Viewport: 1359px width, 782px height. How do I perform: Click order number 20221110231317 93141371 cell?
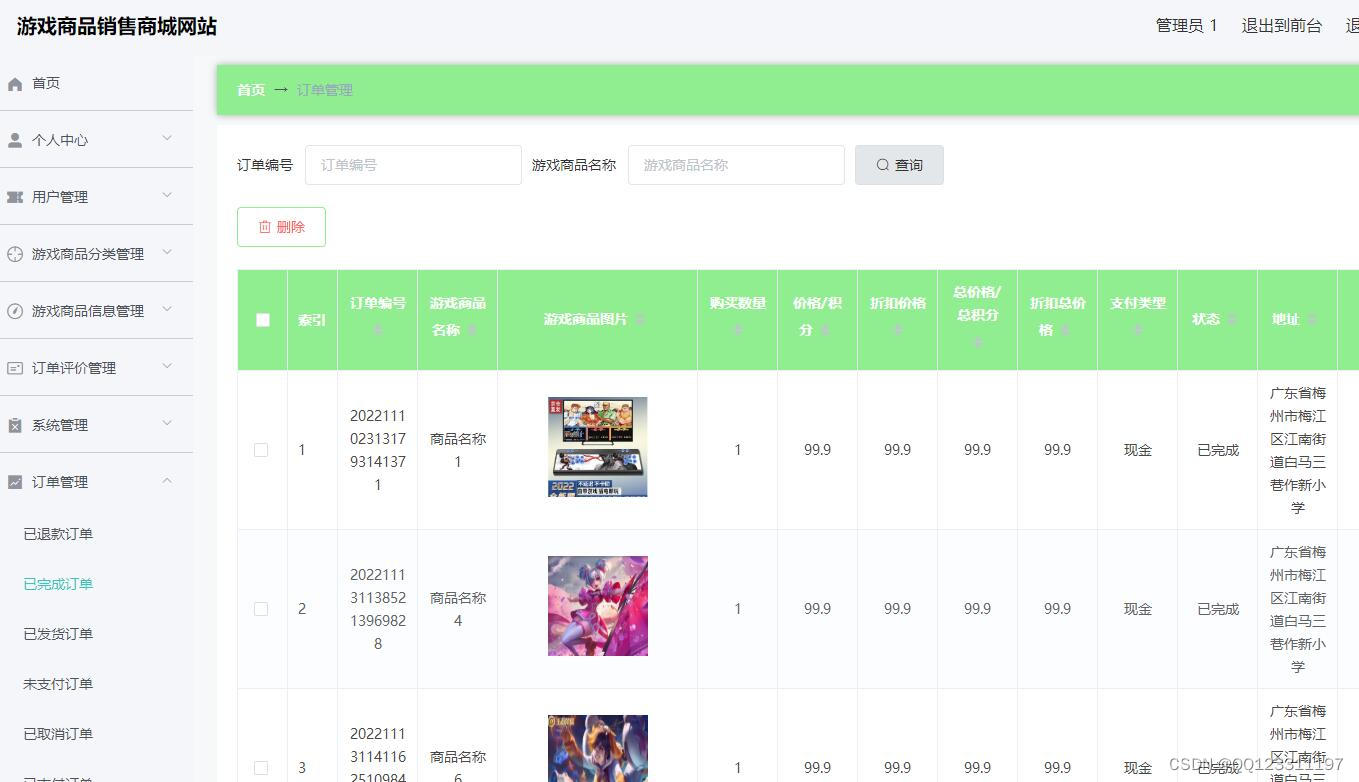pos(378,450)
